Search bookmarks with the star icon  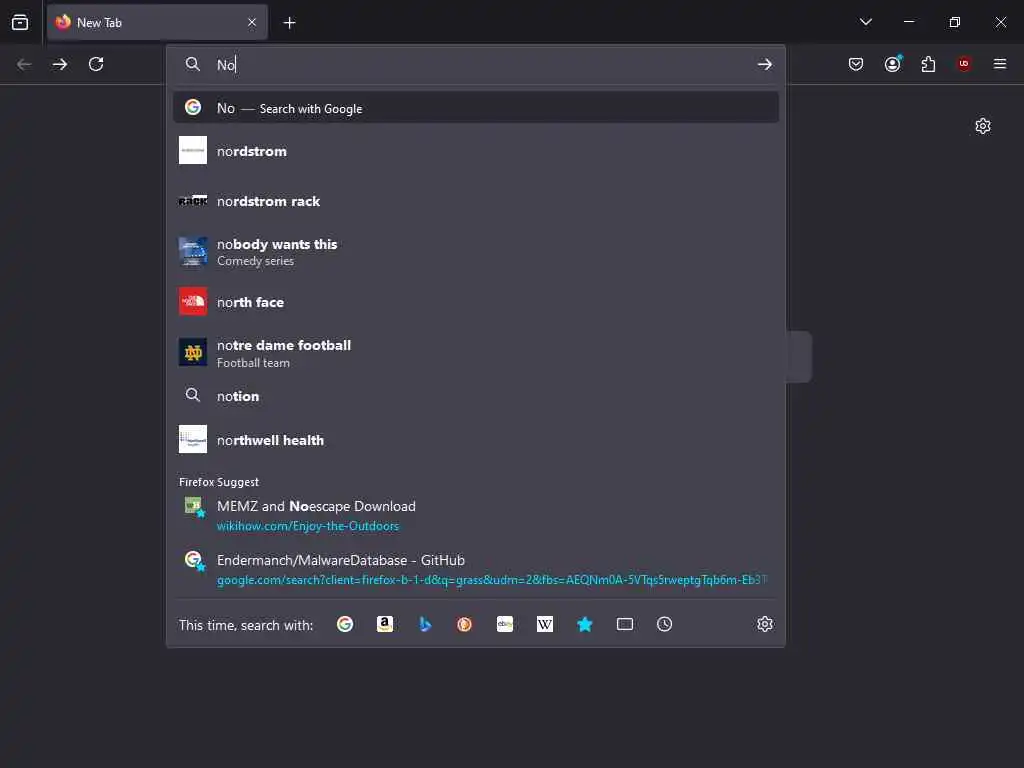click(584, 624)
